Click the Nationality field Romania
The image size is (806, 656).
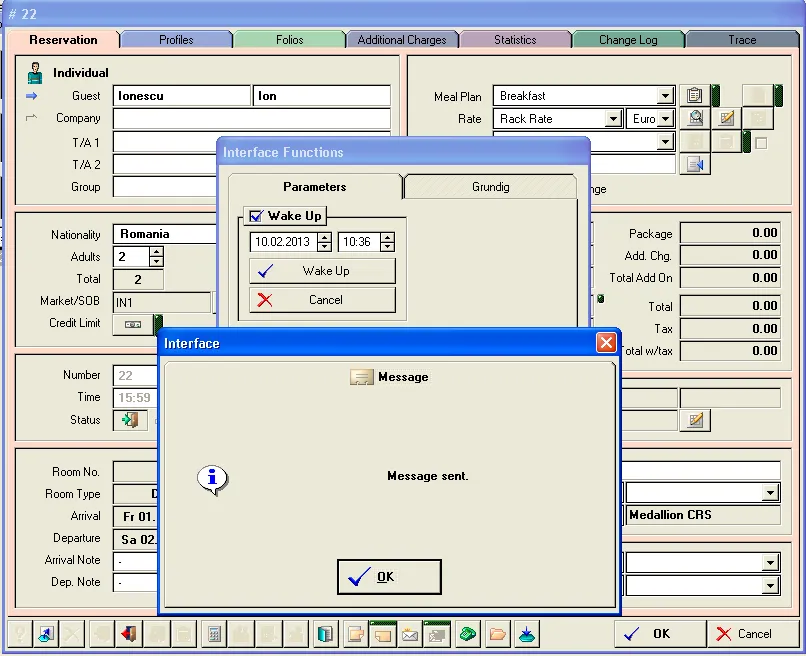pos(164,234)
